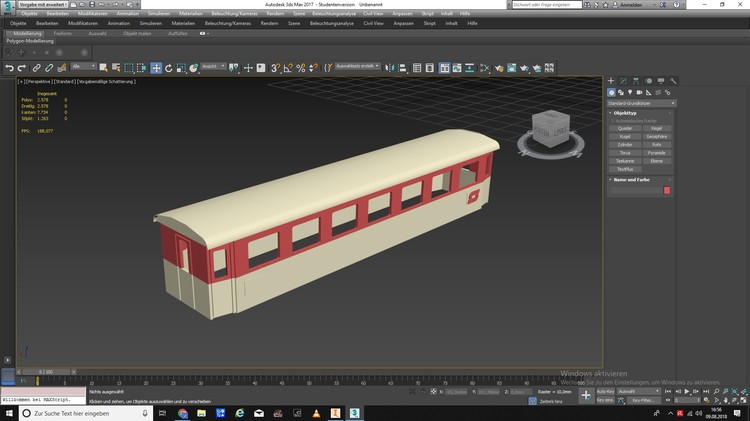Open the Utilities wrench panel
This screenshot has height=421, width=750.
point(674,81)
